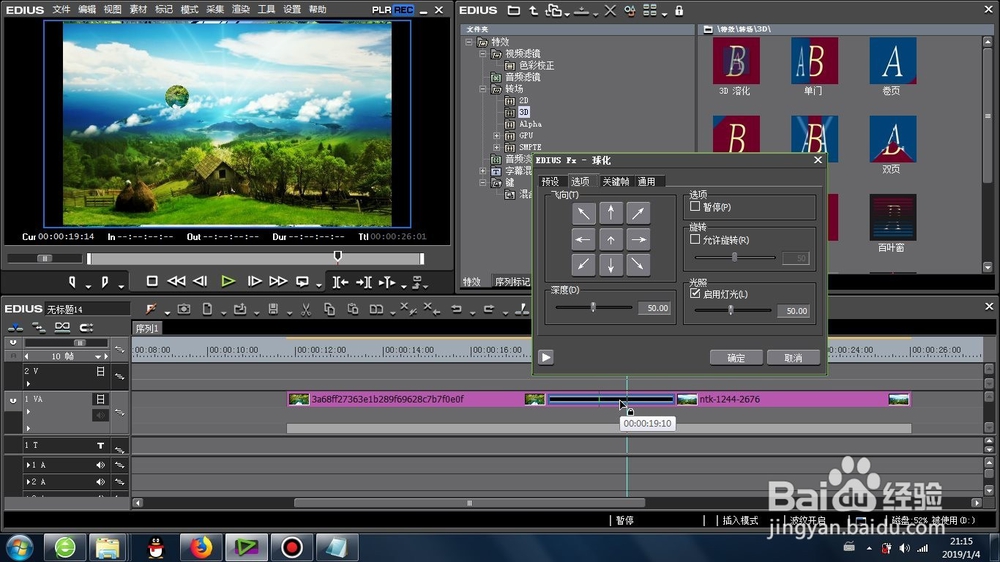Viewport: 1000px width, 562px height.
Task: Click the lock icon in effects panel toolbar
Action: [x=679, y=10]
